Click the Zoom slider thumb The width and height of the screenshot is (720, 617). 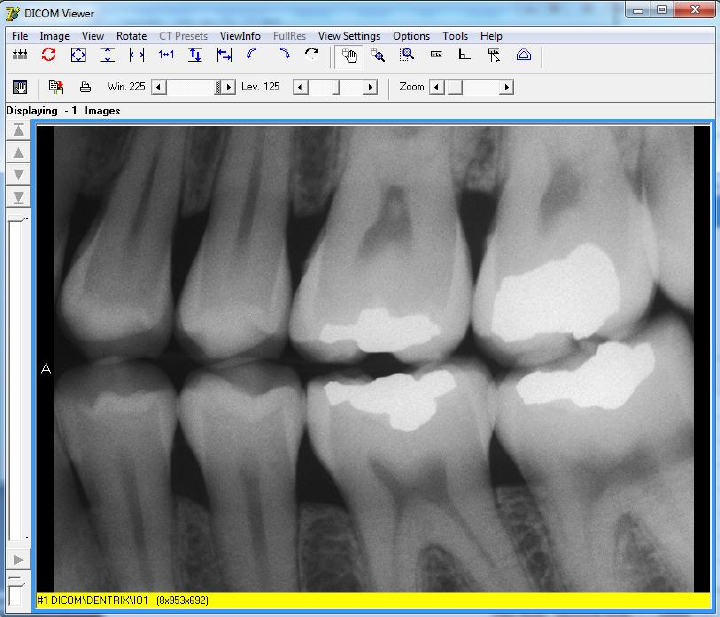point(455,87)
